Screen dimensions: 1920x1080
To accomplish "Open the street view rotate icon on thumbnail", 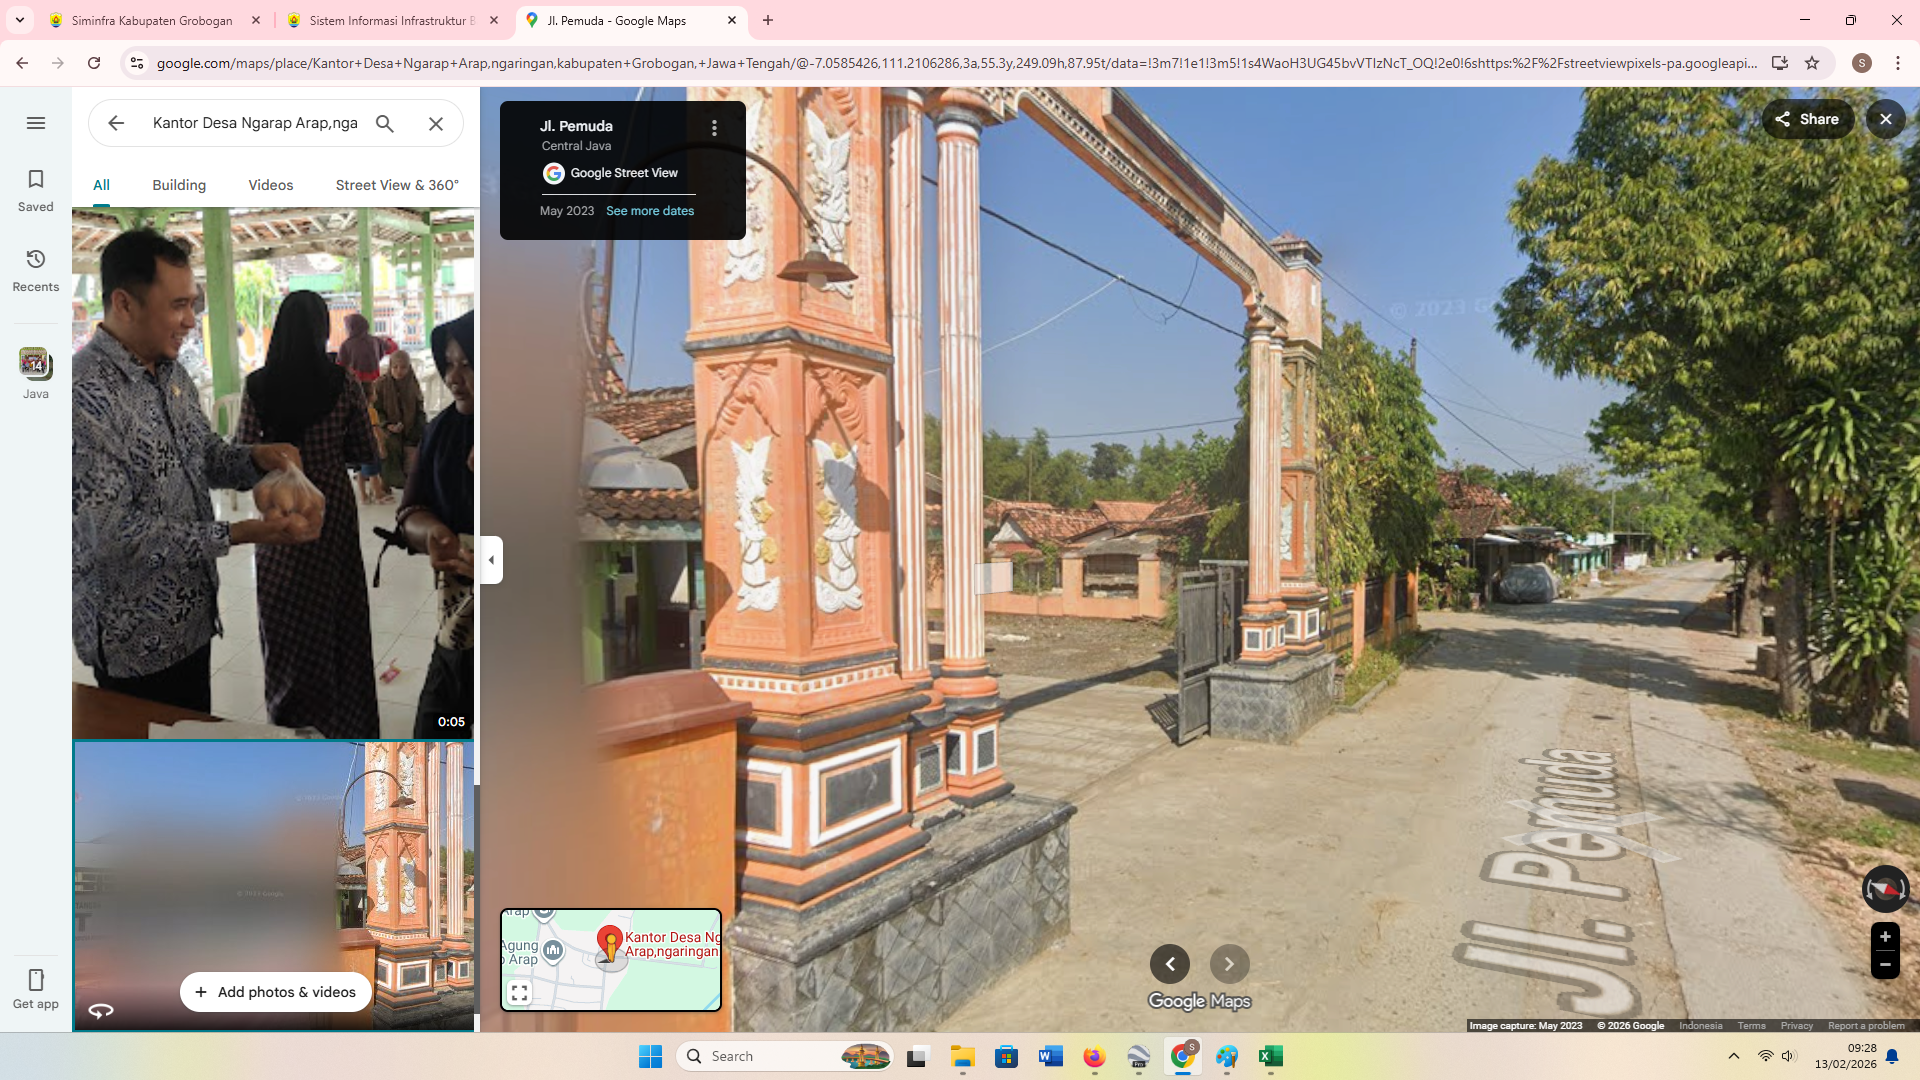I will pos(101,1010).
